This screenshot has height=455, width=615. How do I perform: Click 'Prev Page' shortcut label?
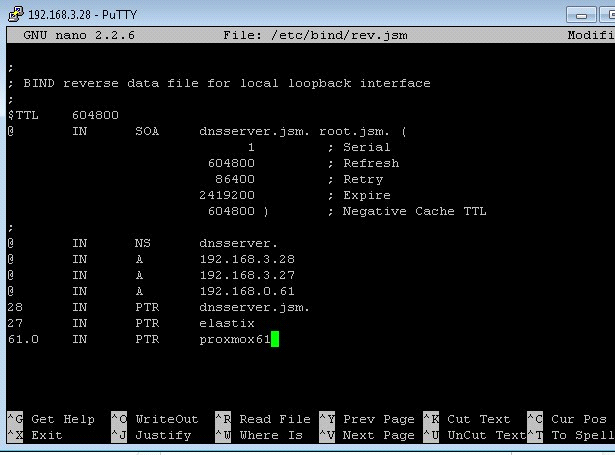pyautogui.click(x=379, y=419)
